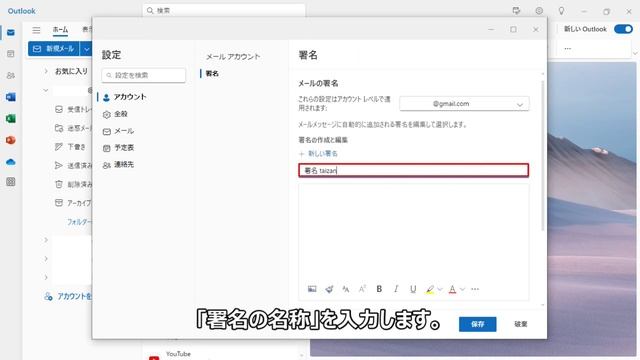Open the font color dropdown arrow

tap(462, 289)
